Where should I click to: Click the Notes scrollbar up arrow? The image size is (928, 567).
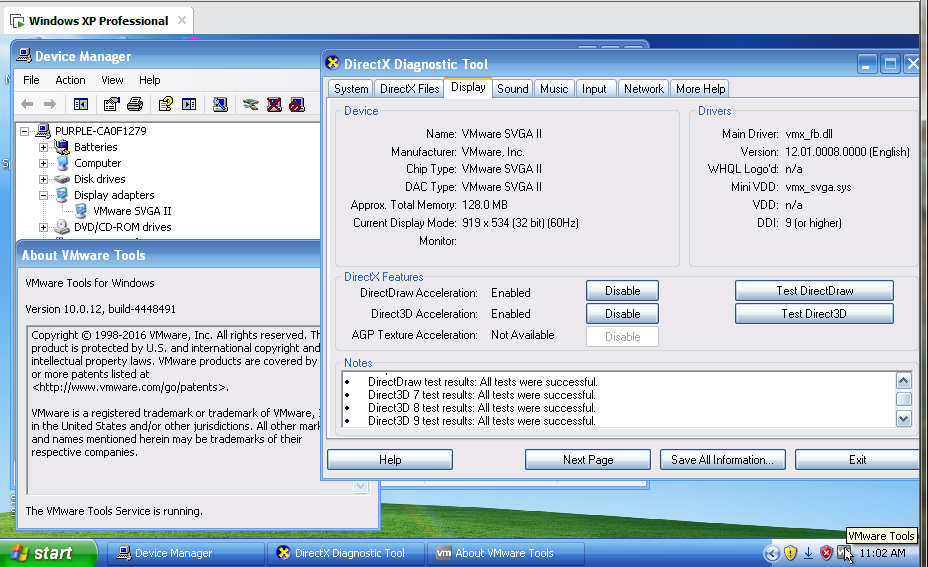[903, 381]
